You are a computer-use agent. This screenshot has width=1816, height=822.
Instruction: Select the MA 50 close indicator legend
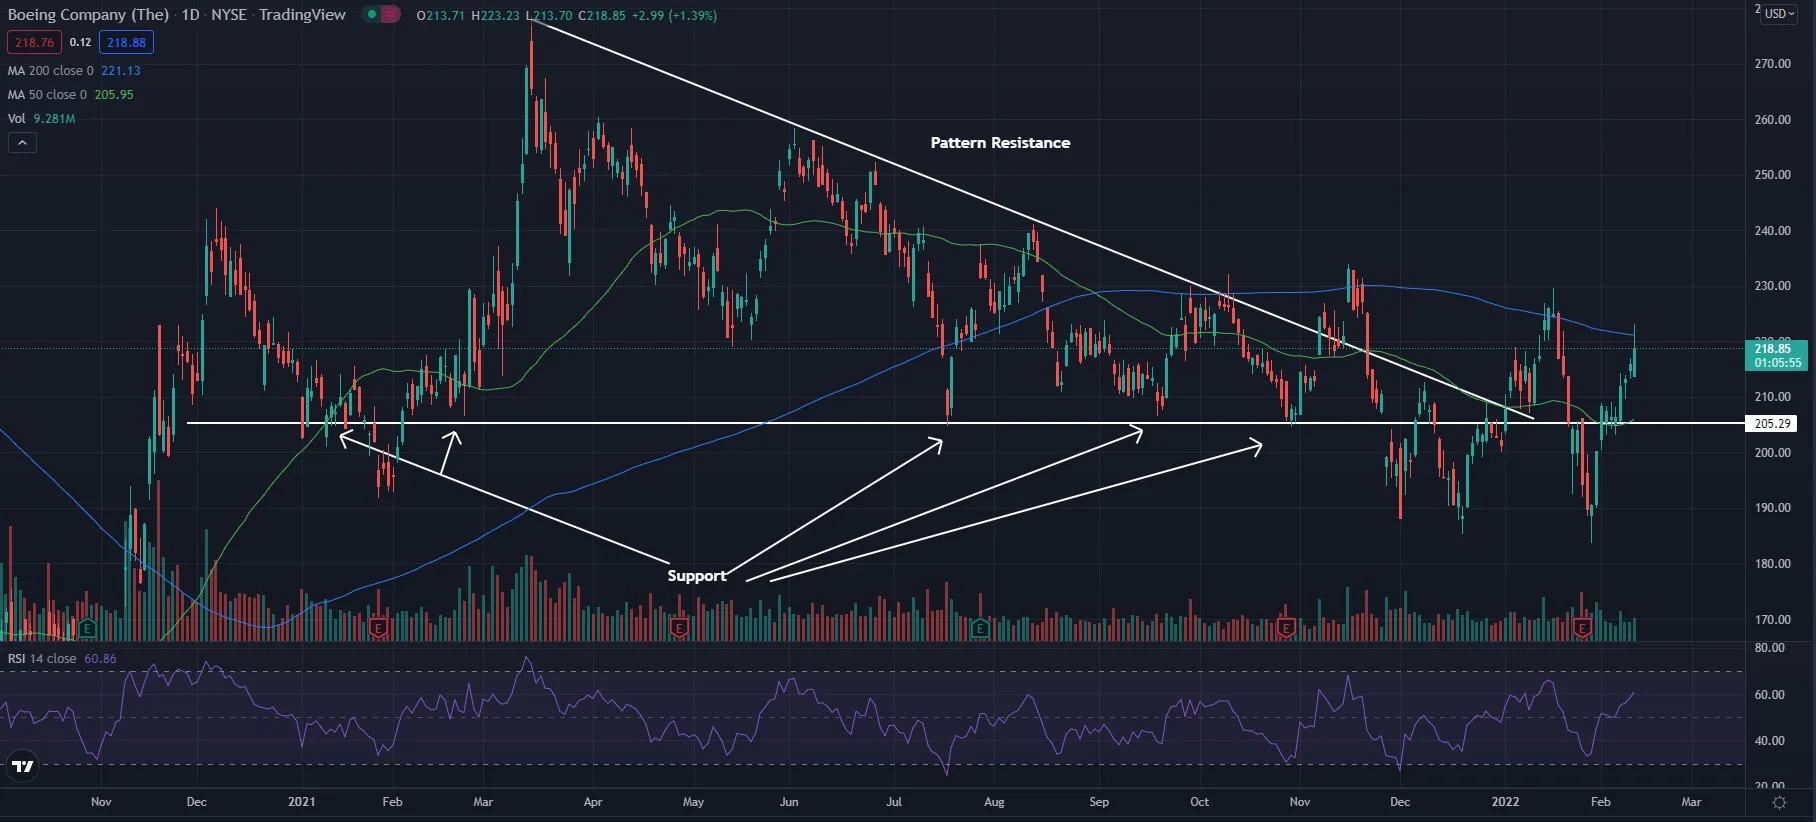point(70,95)
